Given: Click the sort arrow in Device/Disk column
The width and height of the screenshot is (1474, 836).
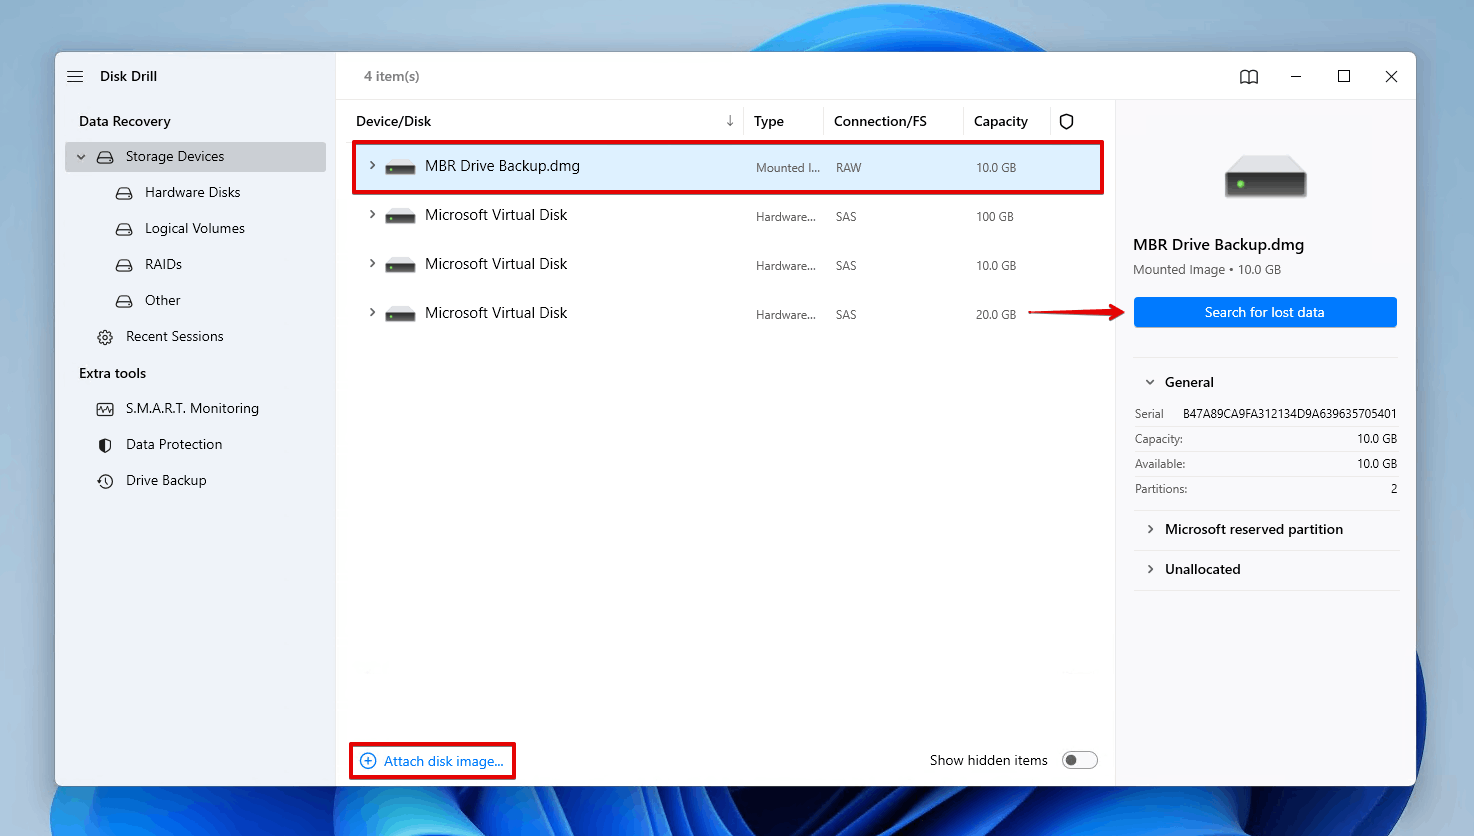Looking at the screenshot, I should pyautogui.click(x=730, y=121).
